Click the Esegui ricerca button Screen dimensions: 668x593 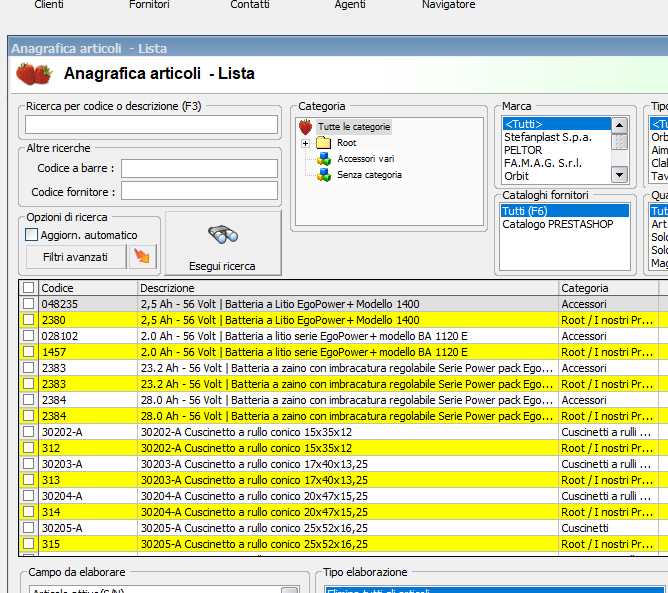[223, 243]
